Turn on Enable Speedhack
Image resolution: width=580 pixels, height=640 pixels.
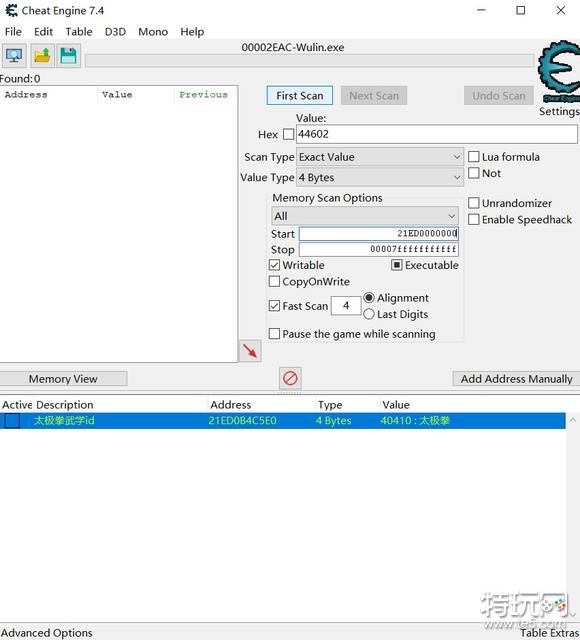point(521,220)
